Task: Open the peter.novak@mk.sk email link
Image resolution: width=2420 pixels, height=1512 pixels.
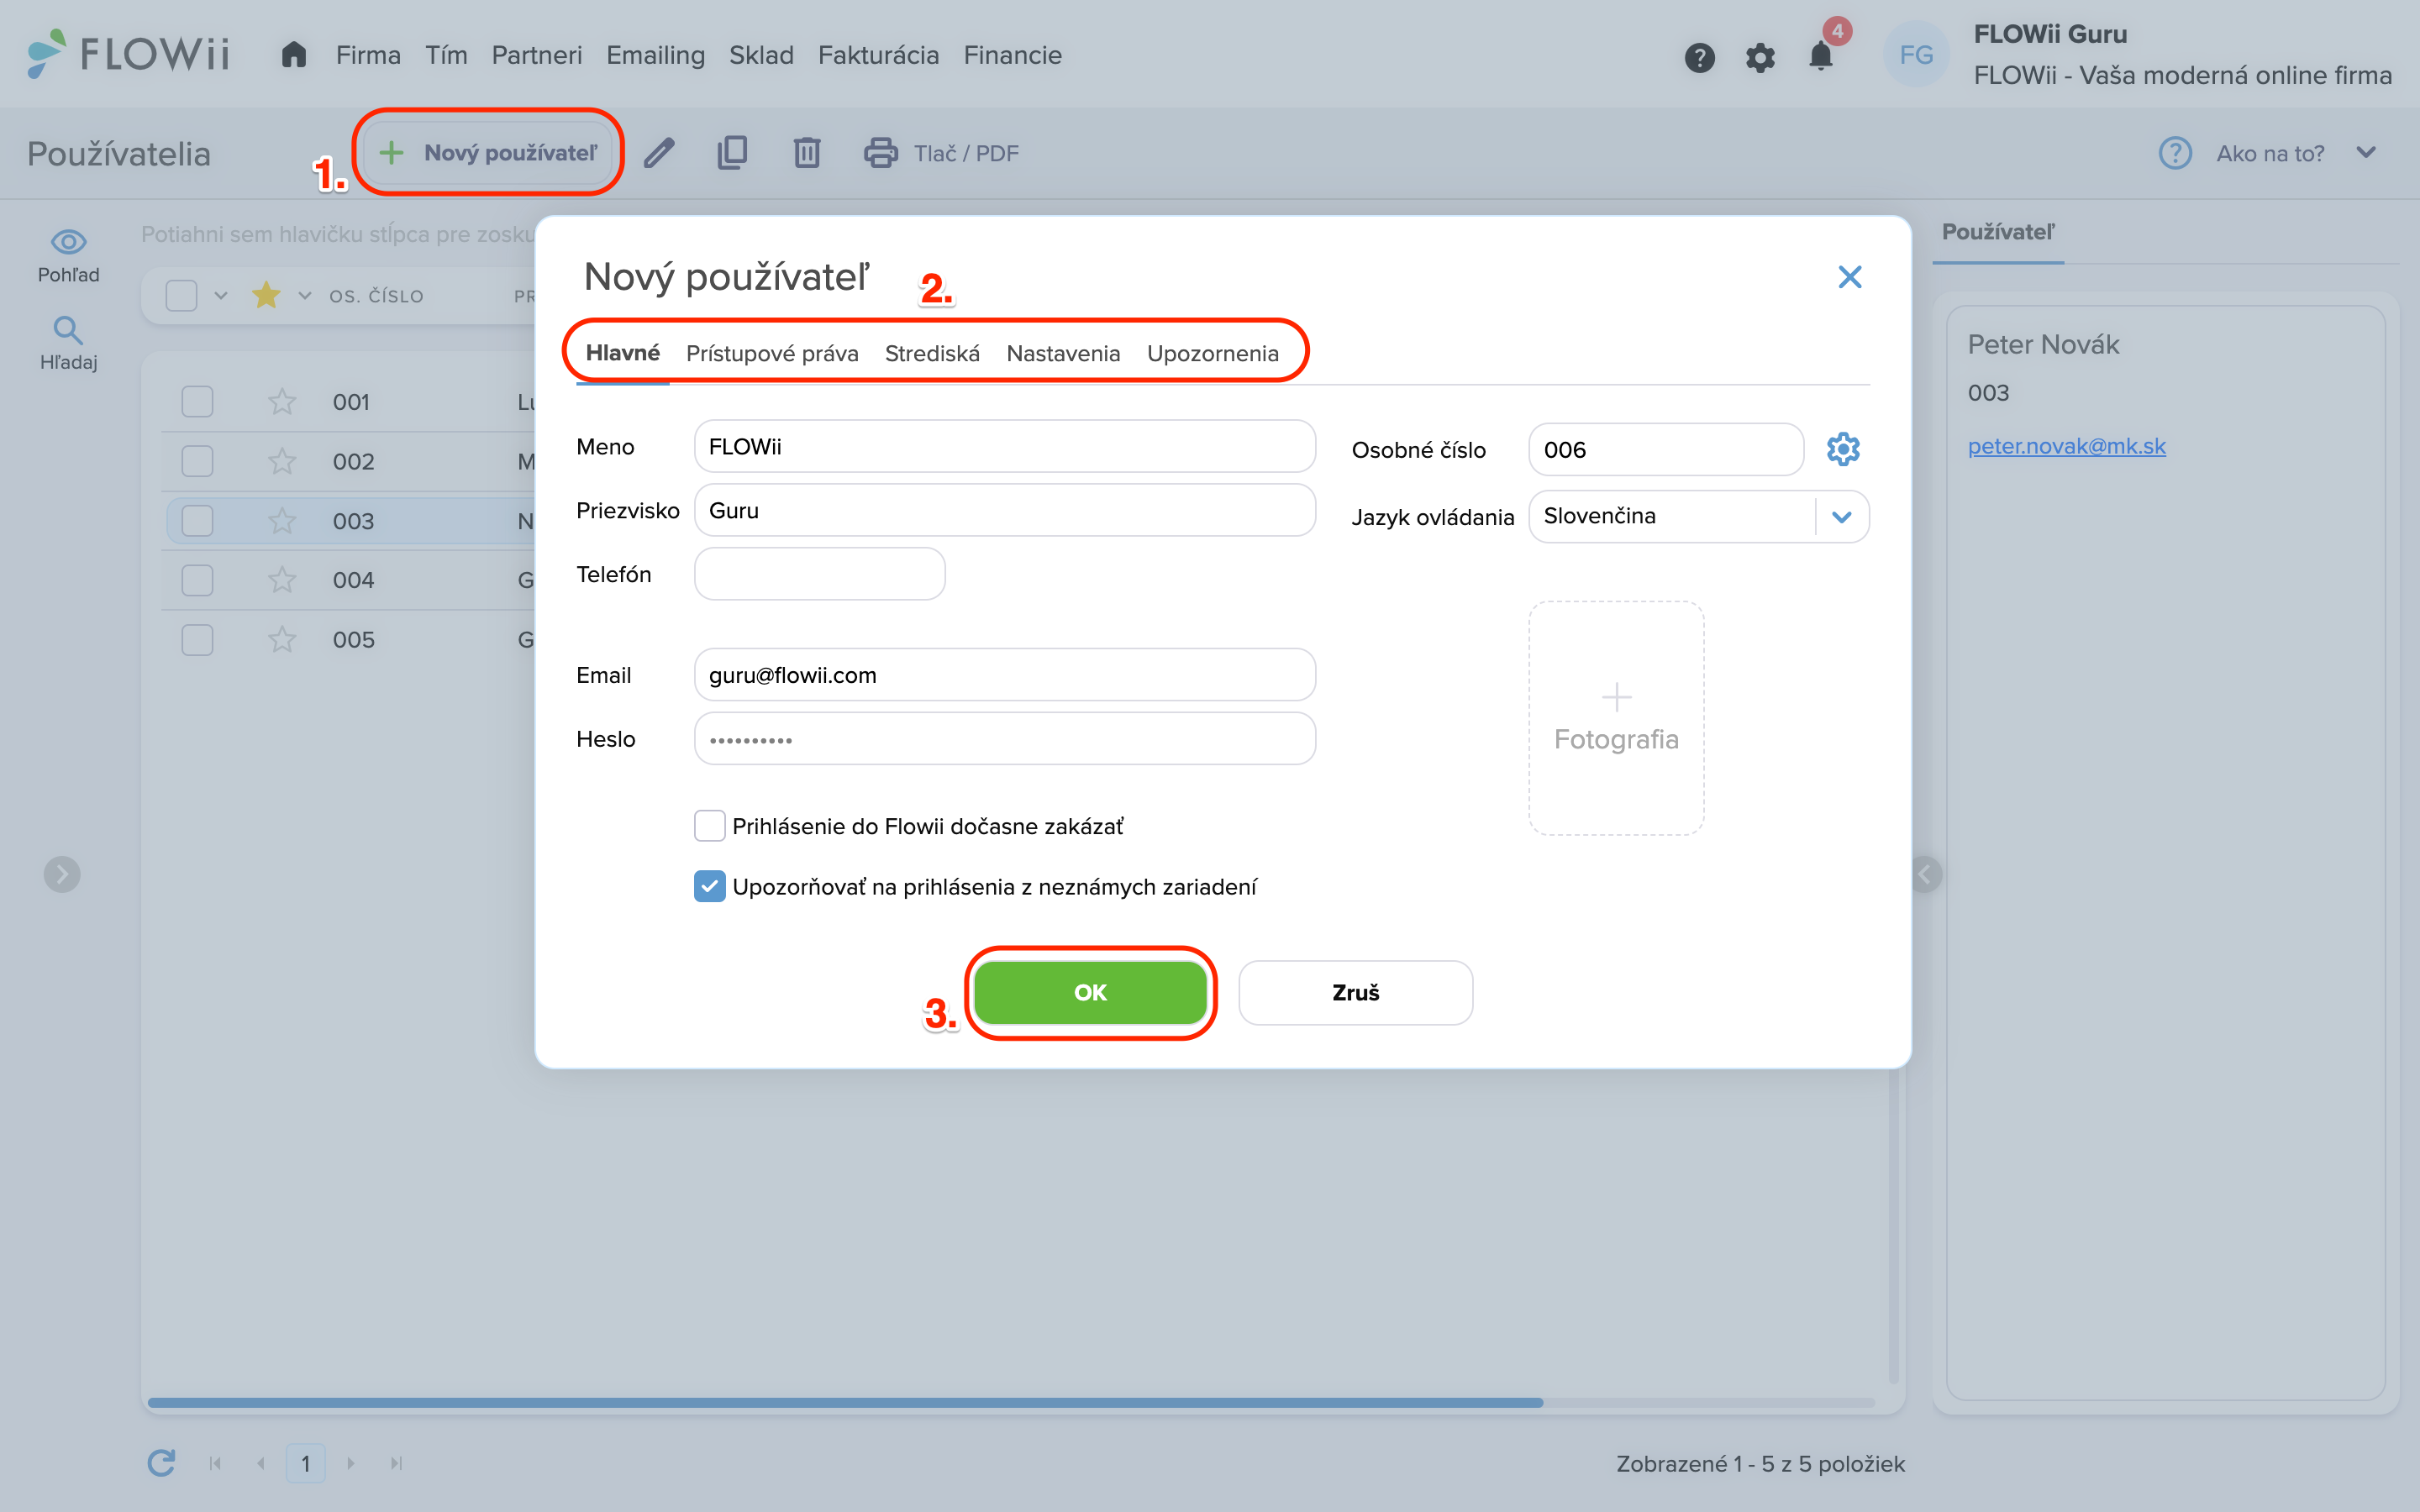Action: [x=2066, y=446]
